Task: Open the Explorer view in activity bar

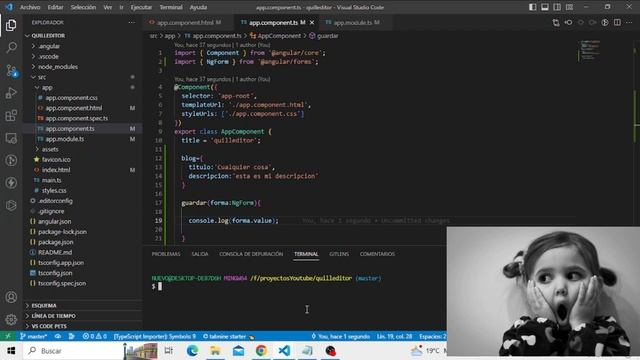Action: 11,25
